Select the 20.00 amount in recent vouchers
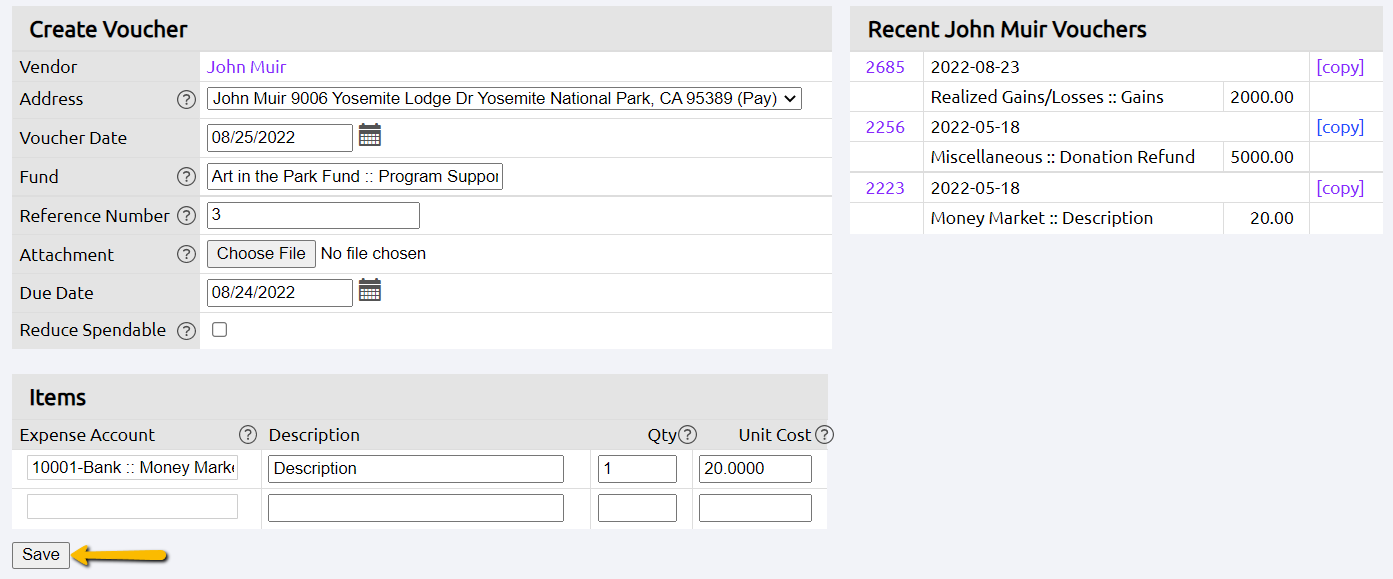This screenshot has width=1393, height=579. point(1272,218)
